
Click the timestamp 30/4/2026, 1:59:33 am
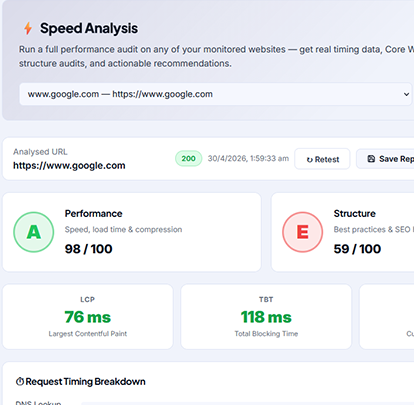pyautogui.click(x=248, y=159)
